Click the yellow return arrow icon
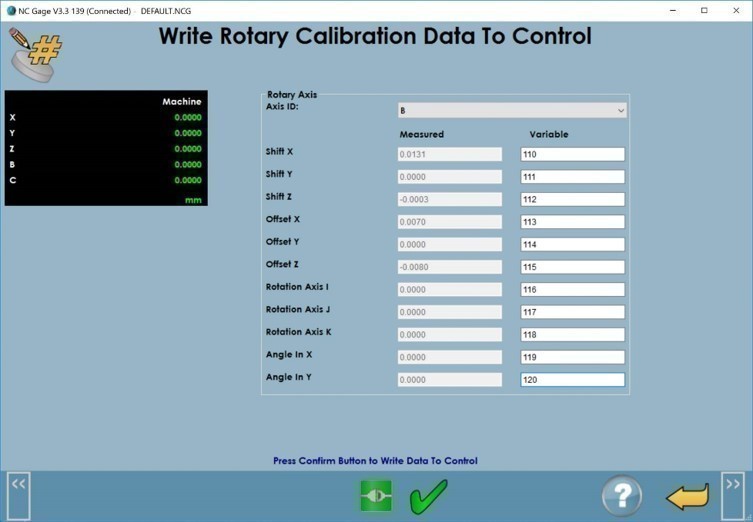The image size is (753, 522). tap(688, 497)
